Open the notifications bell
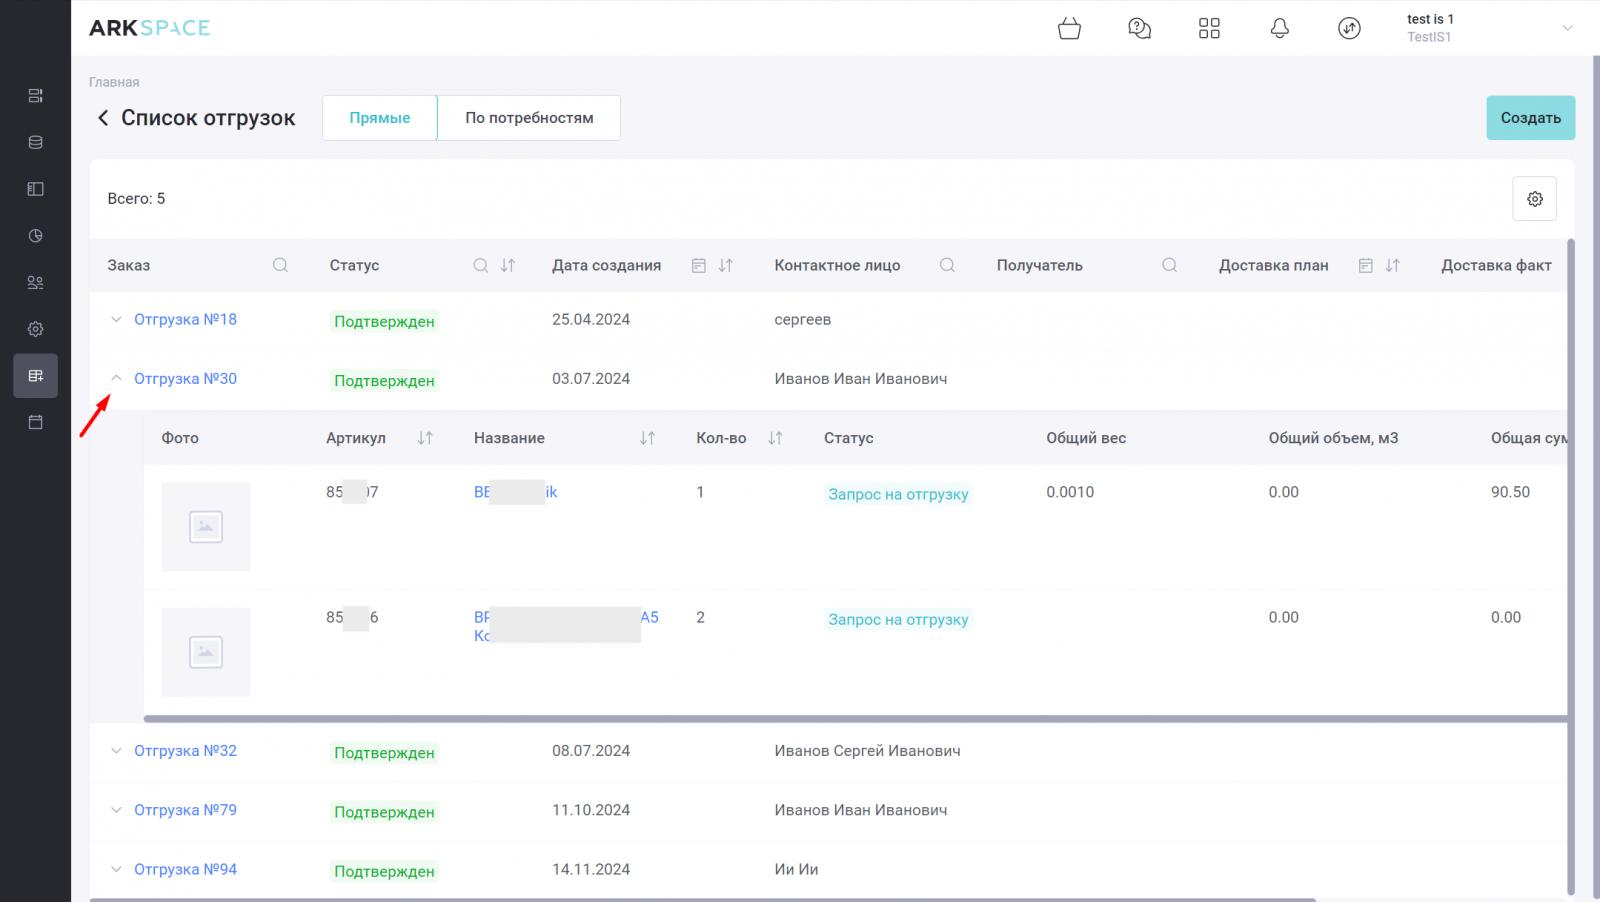The width and height of the screenshot is (1600, 902). [x=1279, y=28]
